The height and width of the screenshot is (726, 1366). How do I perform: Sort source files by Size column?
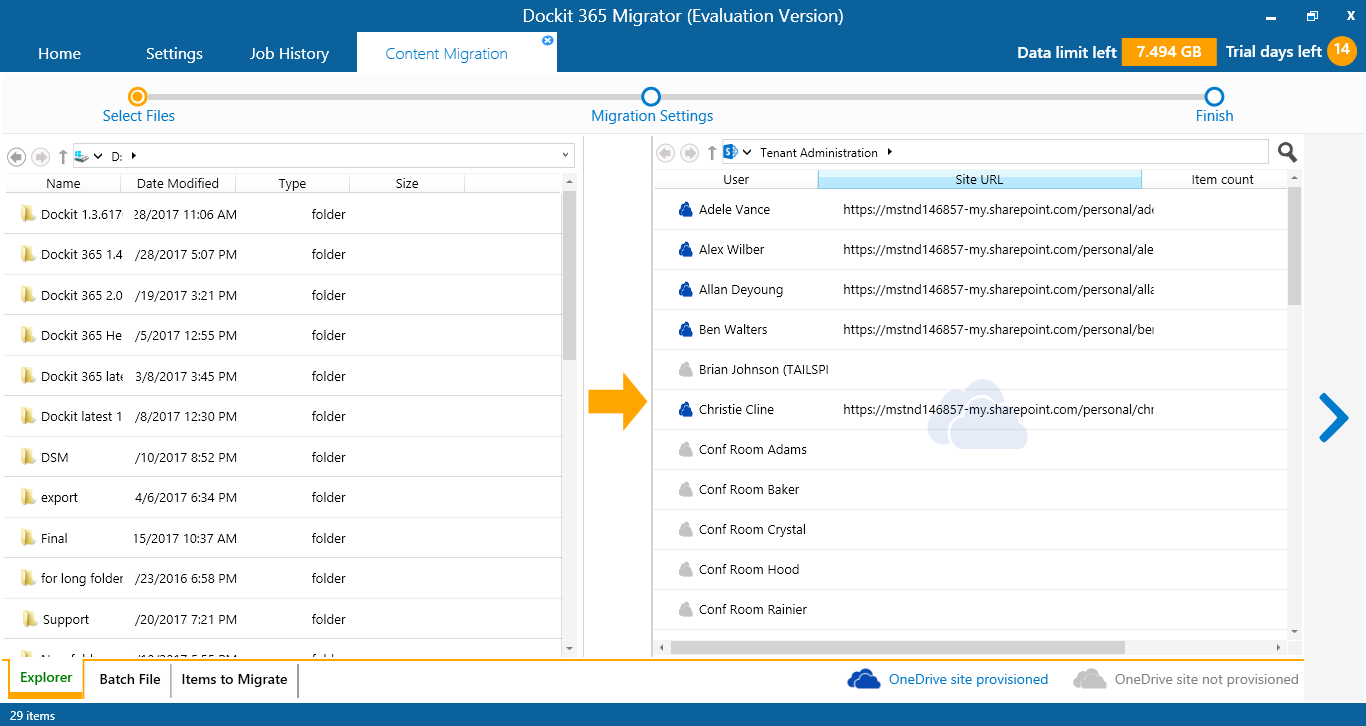pos(407,183)
